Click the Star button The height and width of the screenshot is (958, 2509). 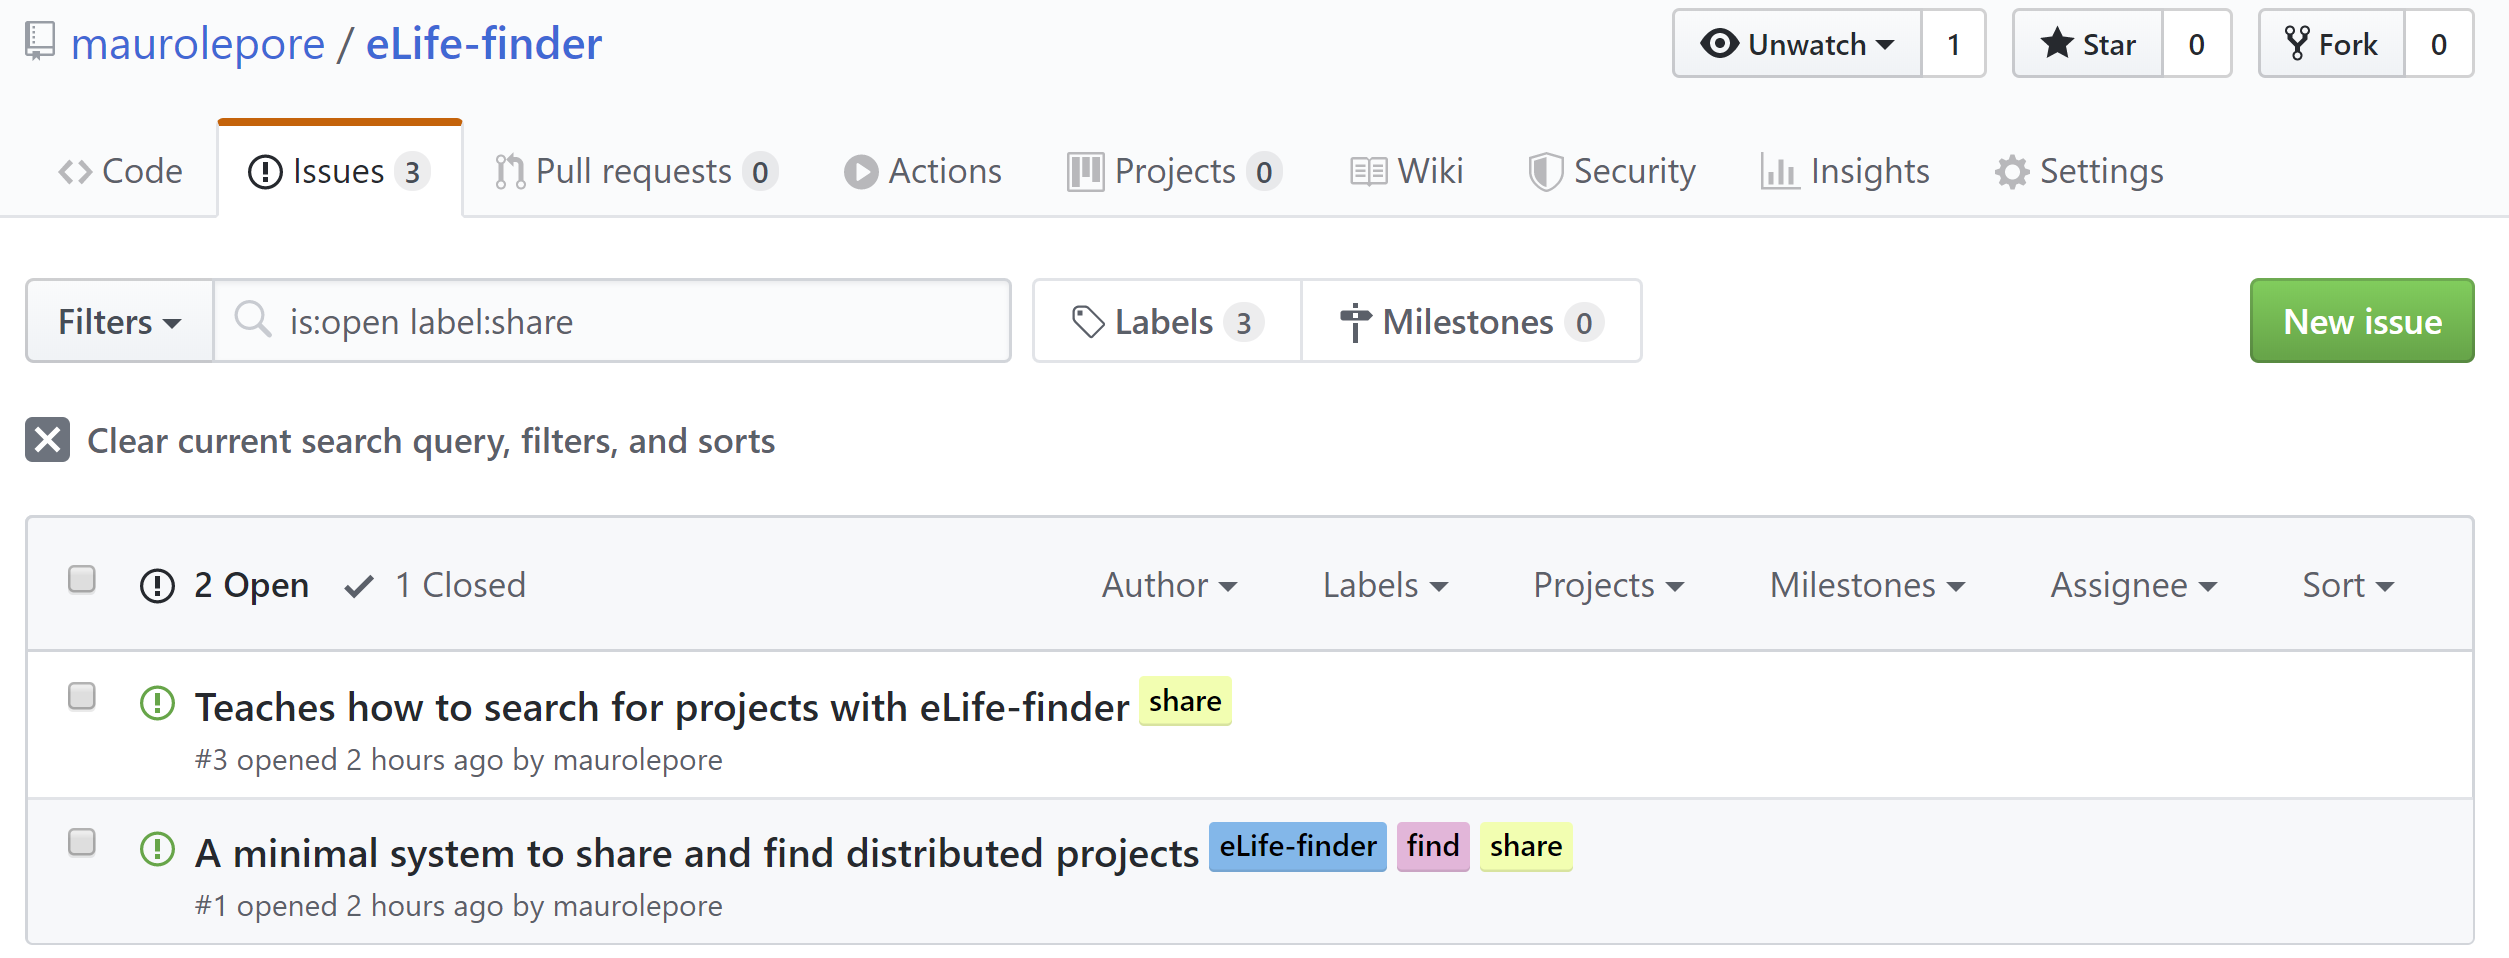pyautogui.click(x=2088, y=44)
